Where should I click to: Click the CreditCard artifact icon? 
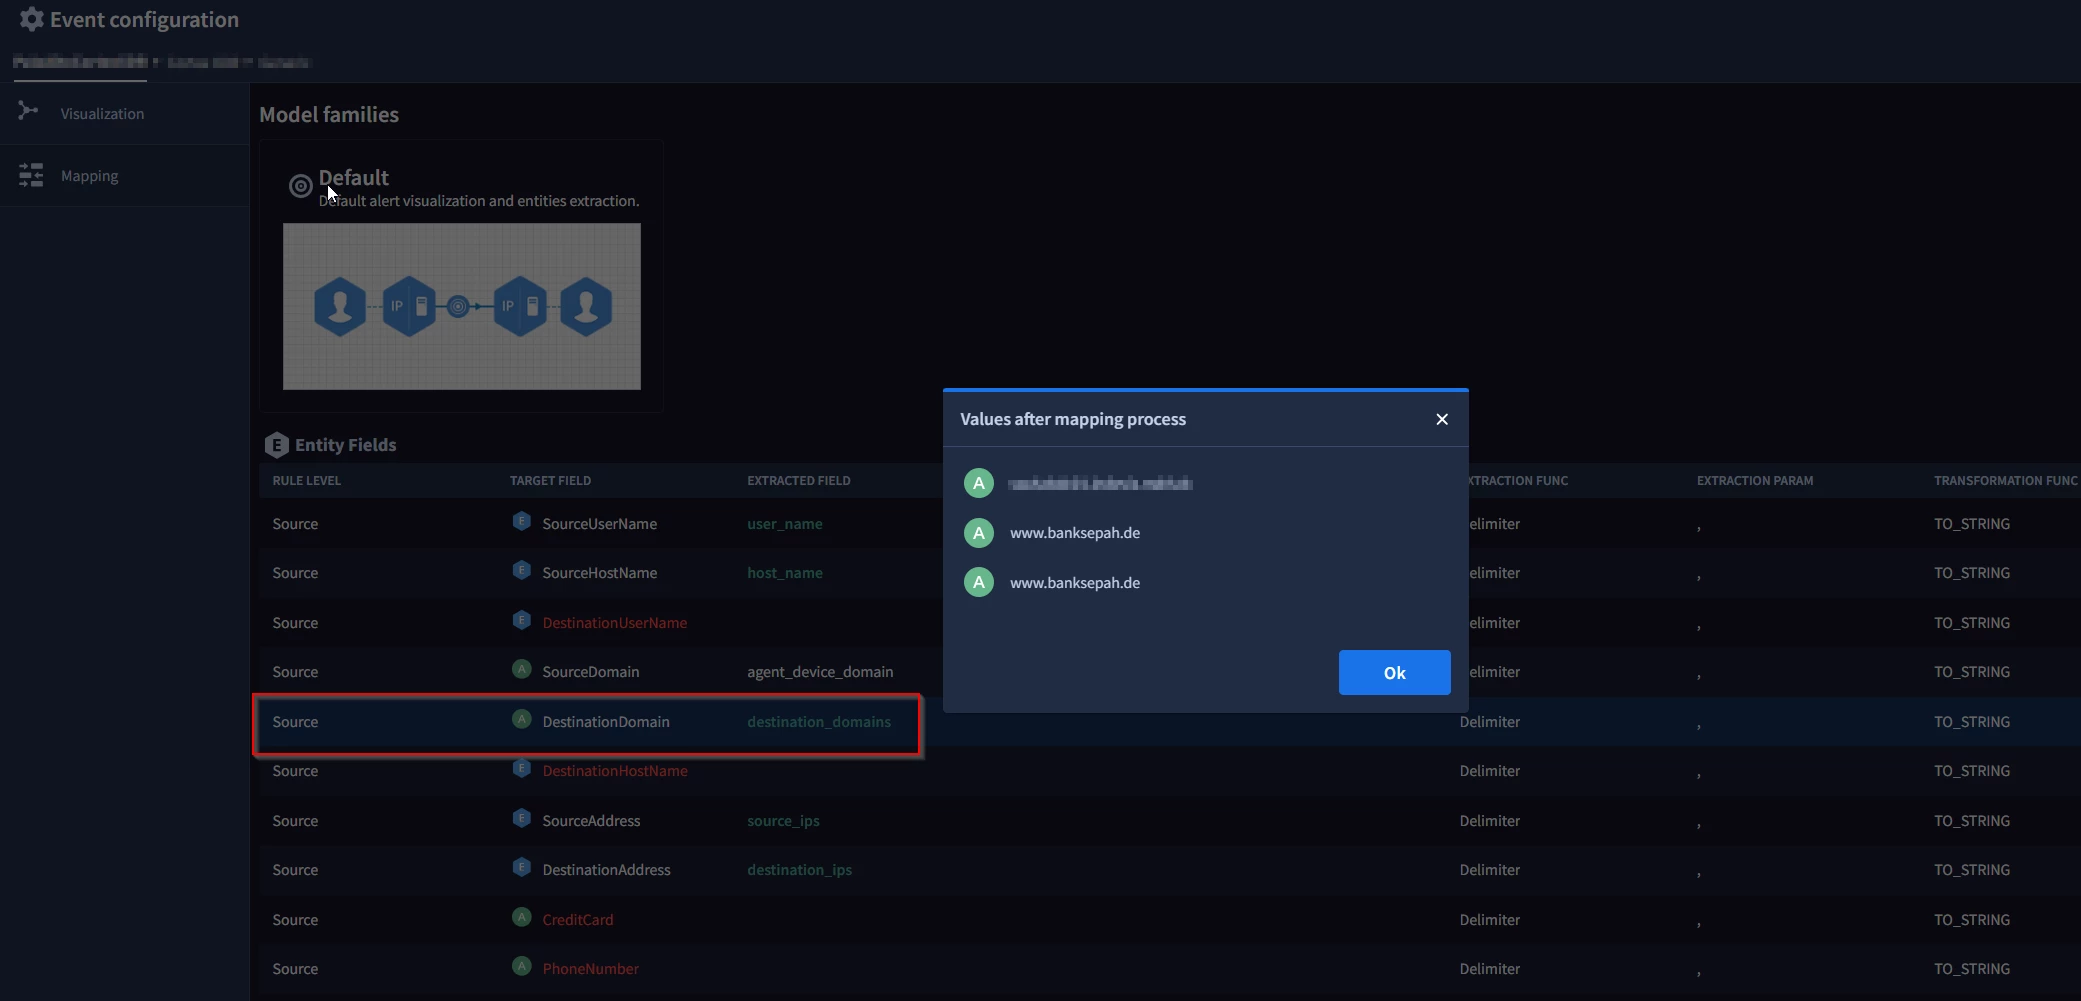(x=521, y=917)
